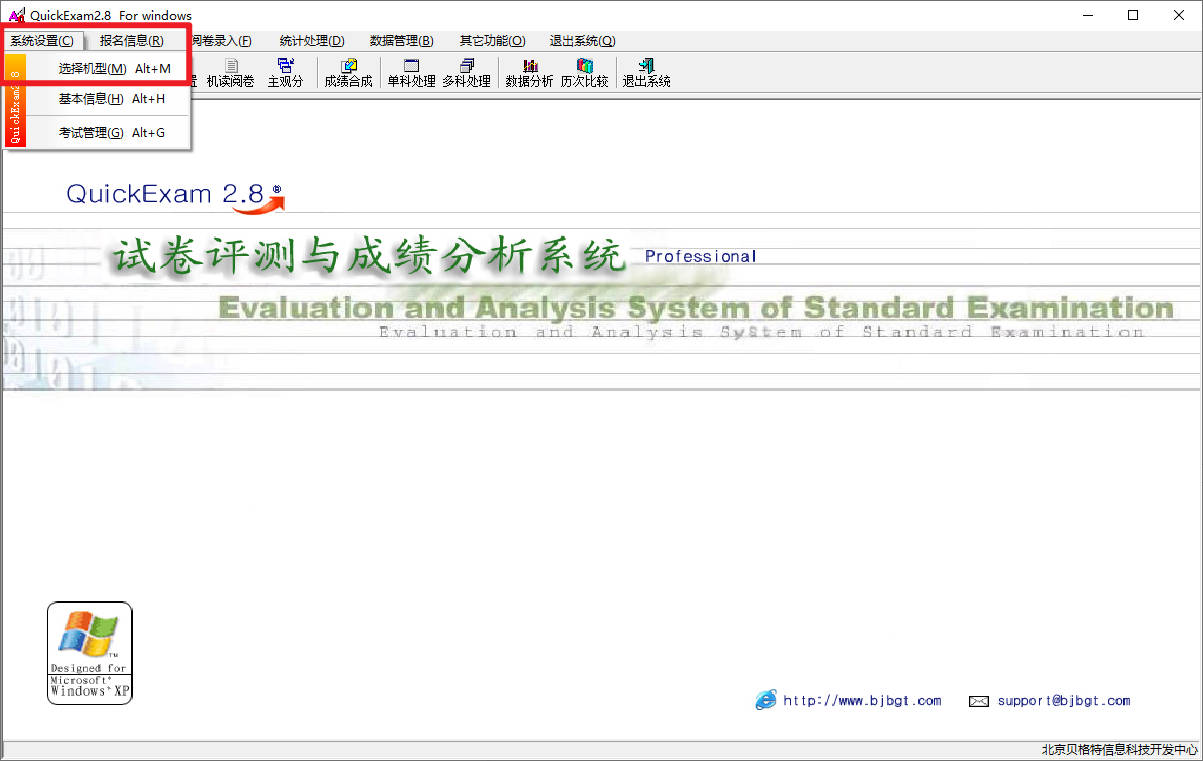This screenshot has height=761, width=1203.
Task: Open the 退出系统(Q) menu
Action: (582, 41)
